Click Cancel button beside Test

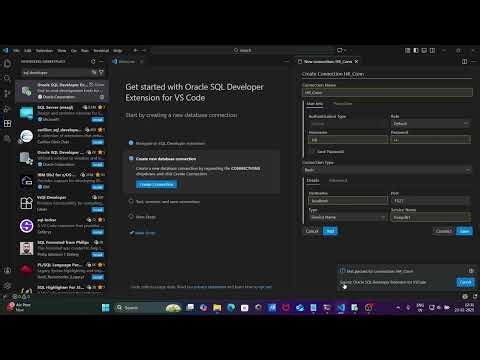(x=312, y=231)
